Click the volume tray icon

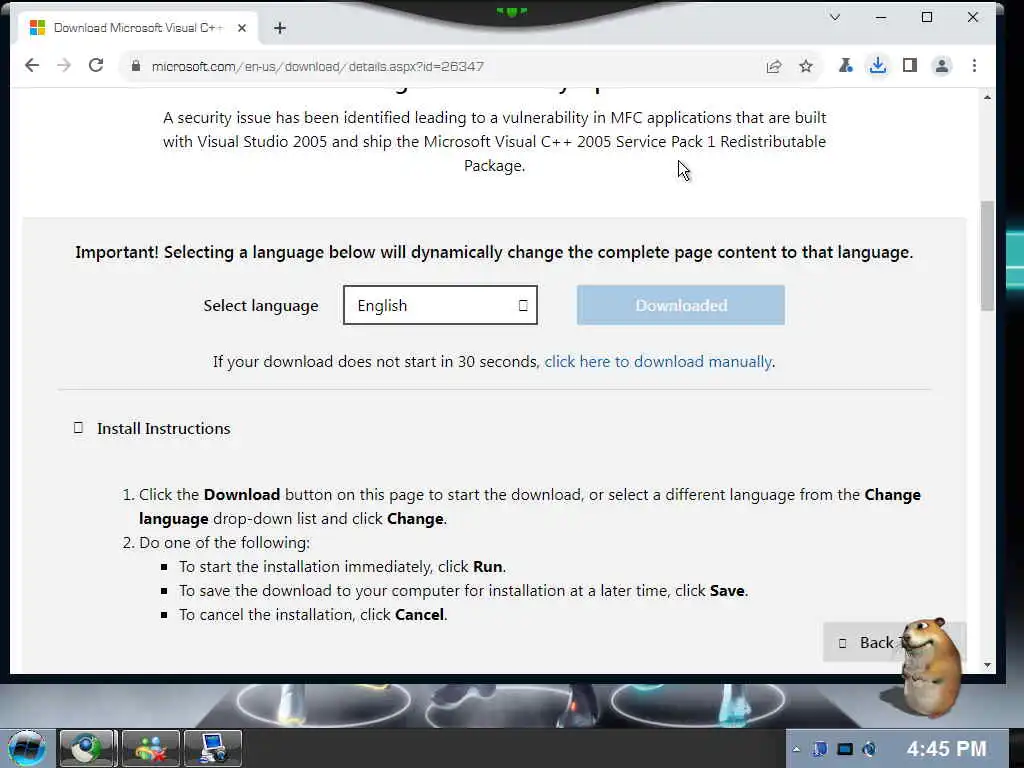[869, 749]
